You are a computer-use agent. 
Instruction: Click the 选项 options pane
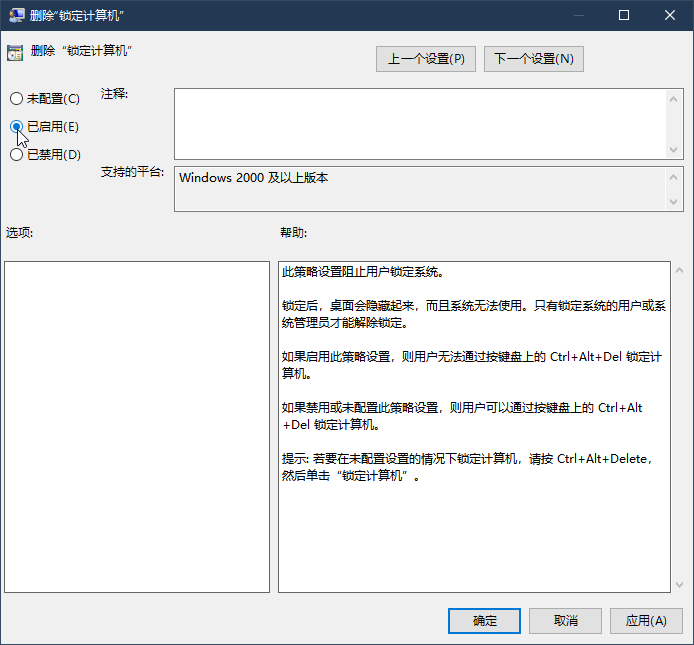tap(137, 427)
